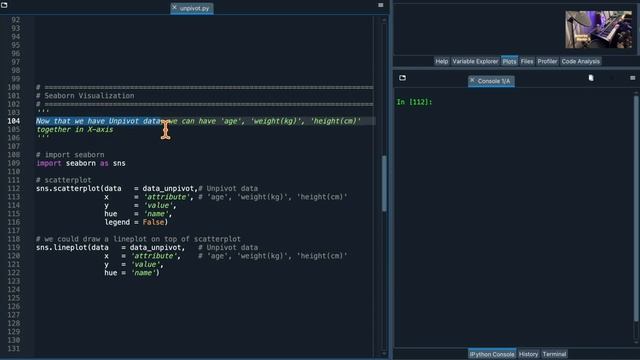Click 'together in X-axis' docstring line
The image size is (640, 360).
pos(75,129)
